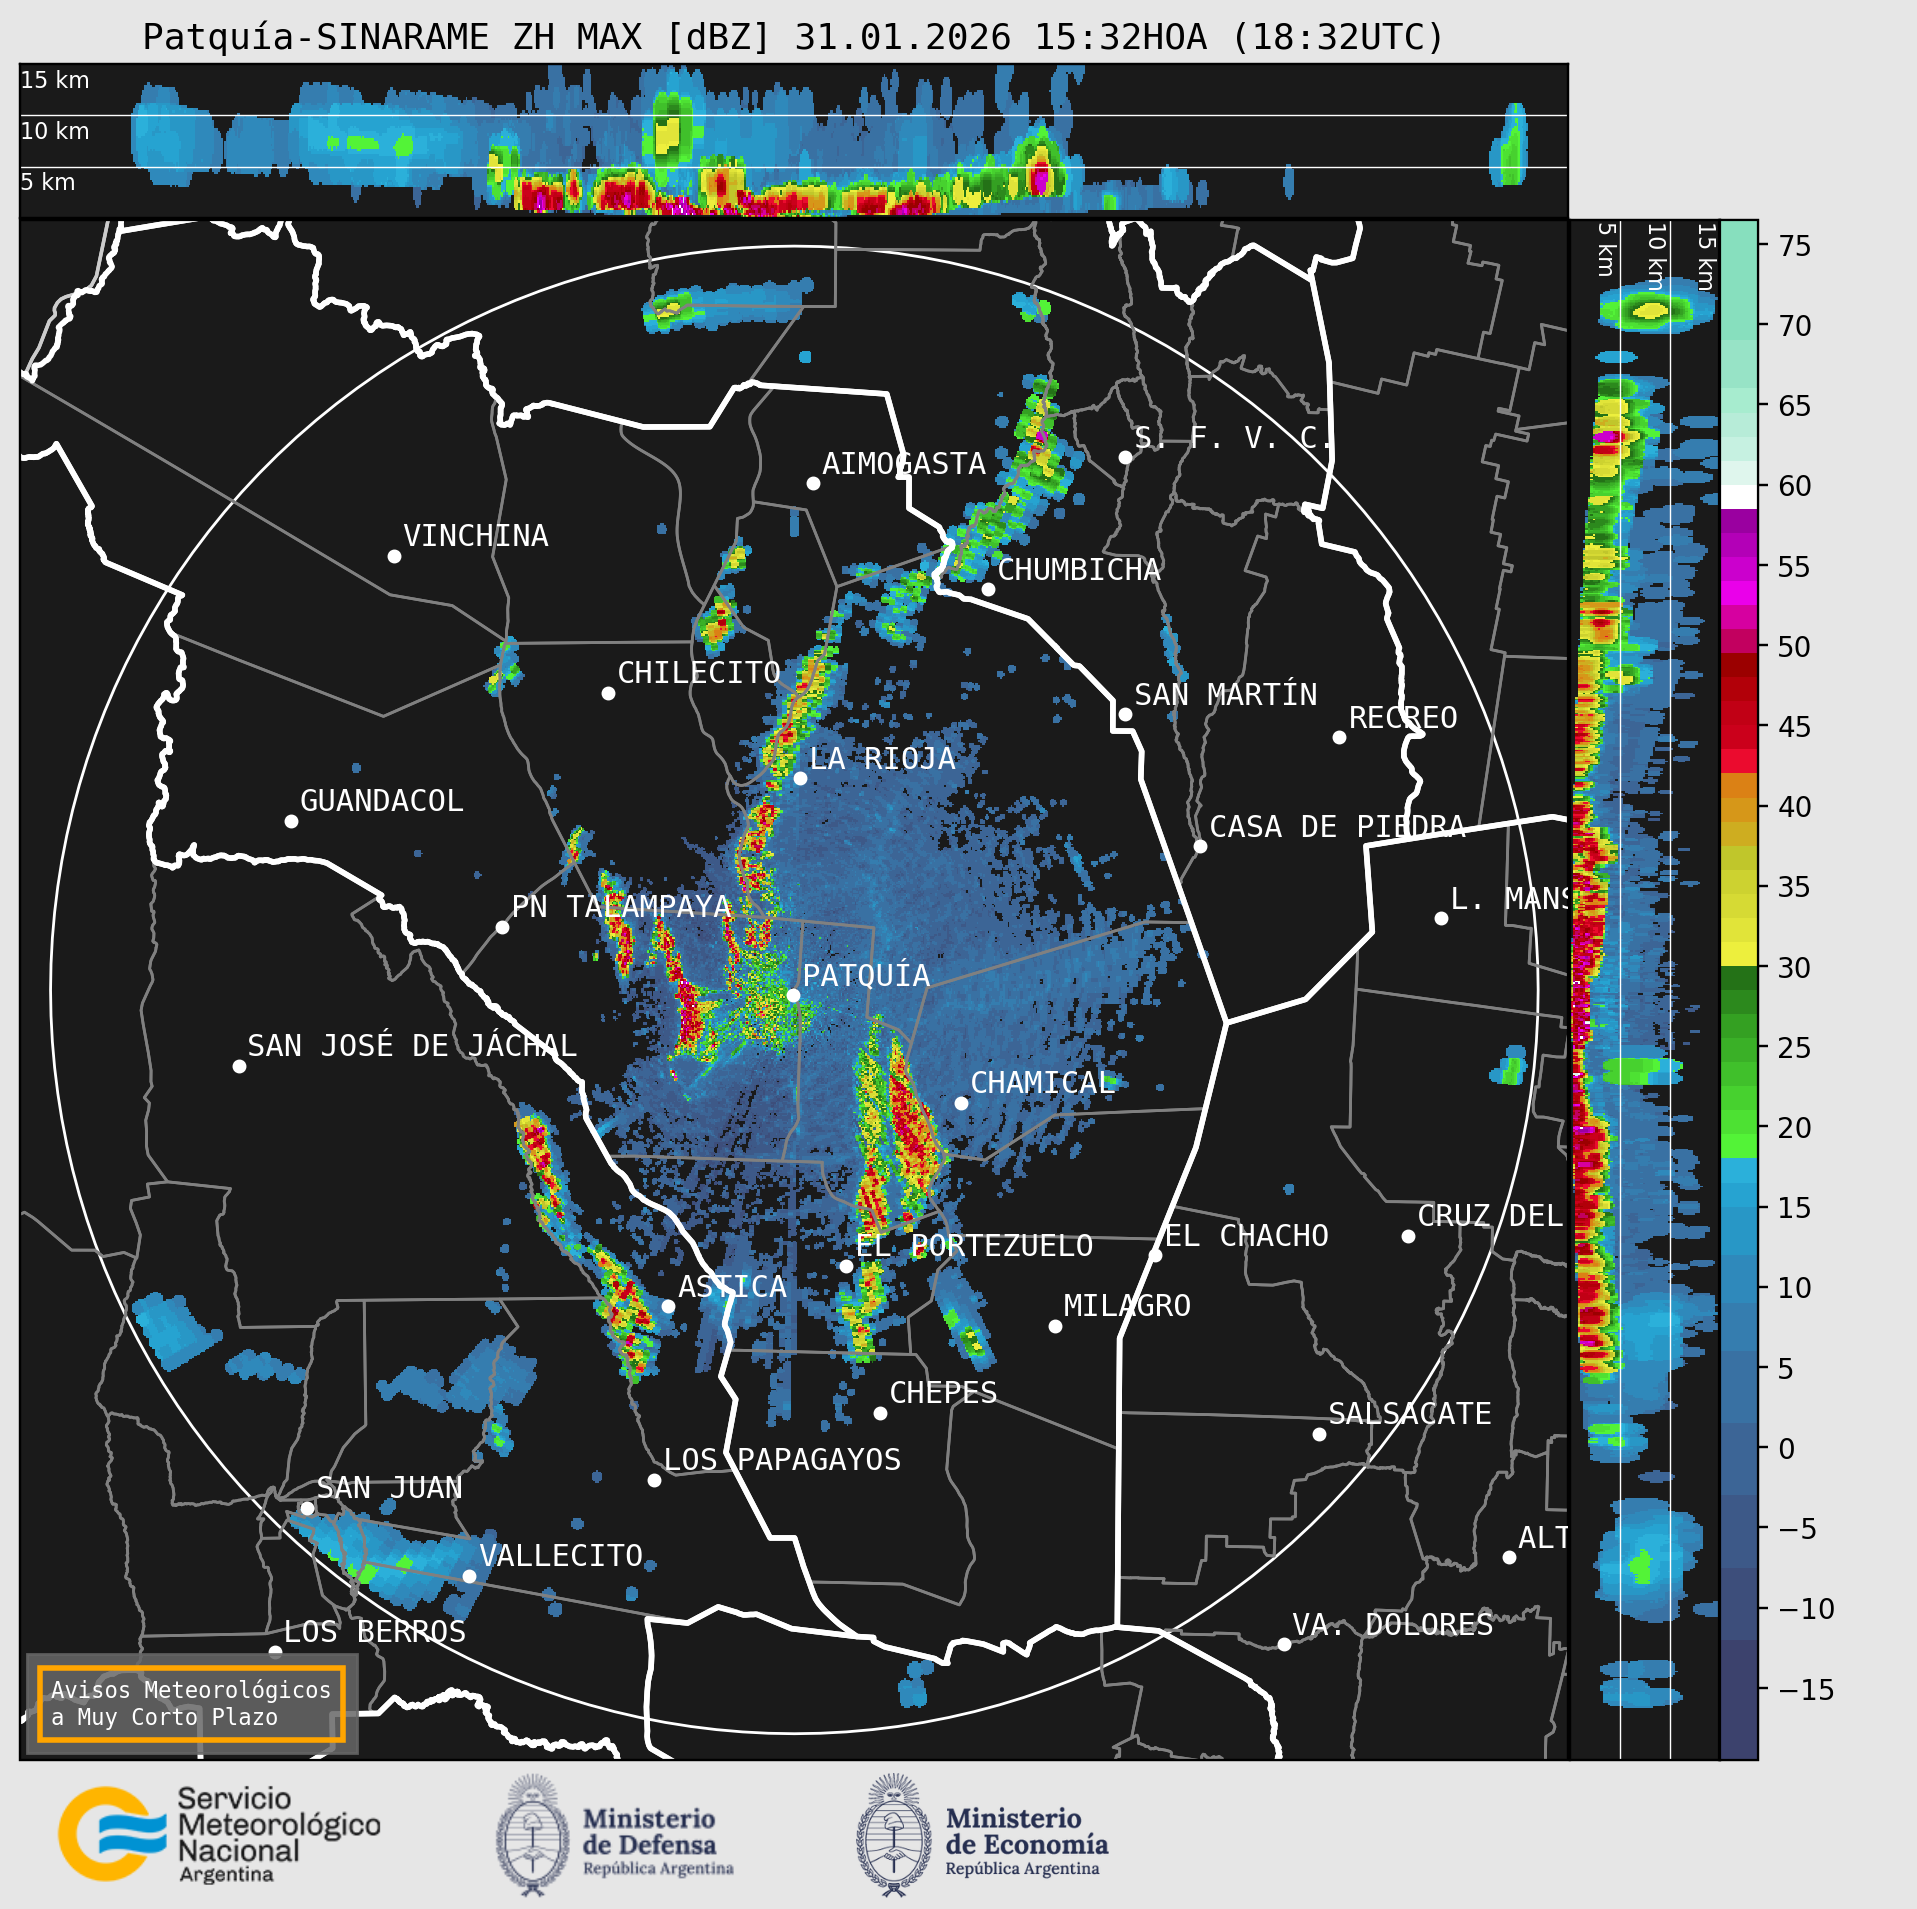Click the Ministerio de Economía crest

tap(894, 1835)
